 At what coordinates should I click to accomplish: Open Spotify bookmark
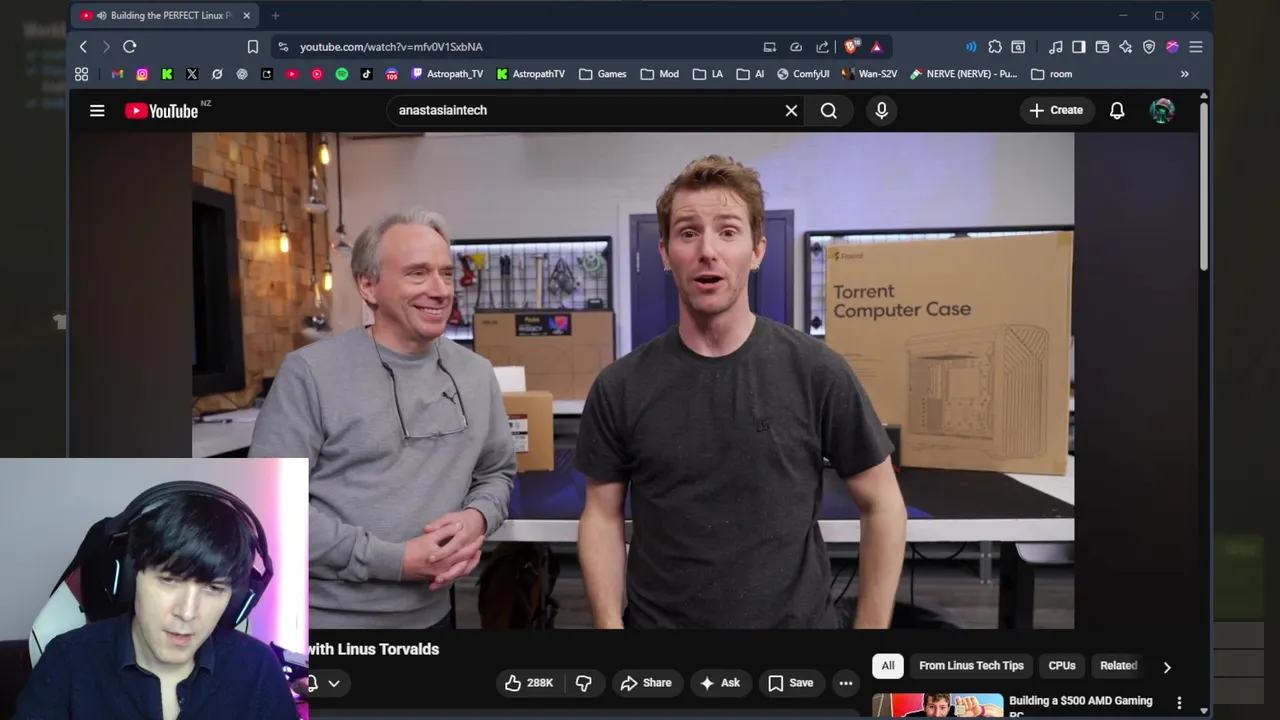[x=342, y=74]
